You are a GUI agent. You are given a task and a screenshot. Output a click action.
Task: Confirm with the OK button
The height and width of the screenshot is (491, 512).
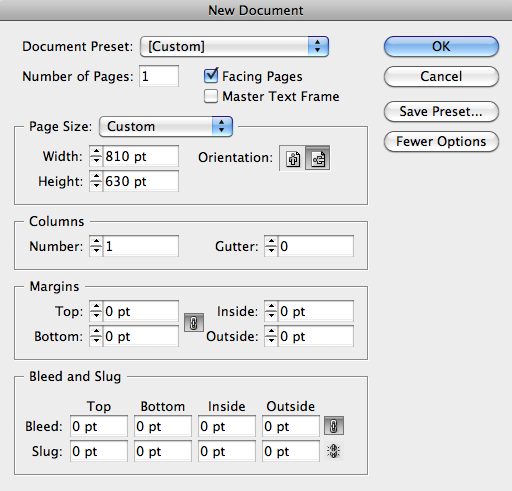pyautogui.click(x=441, y=46)
